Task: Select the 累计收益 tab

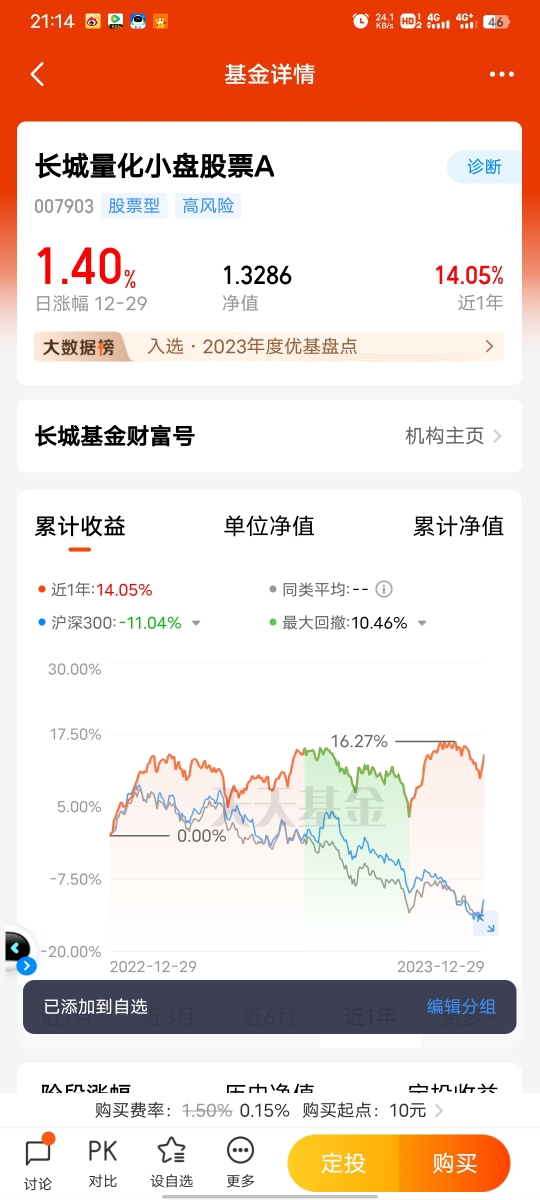Action: coord(80,526)
